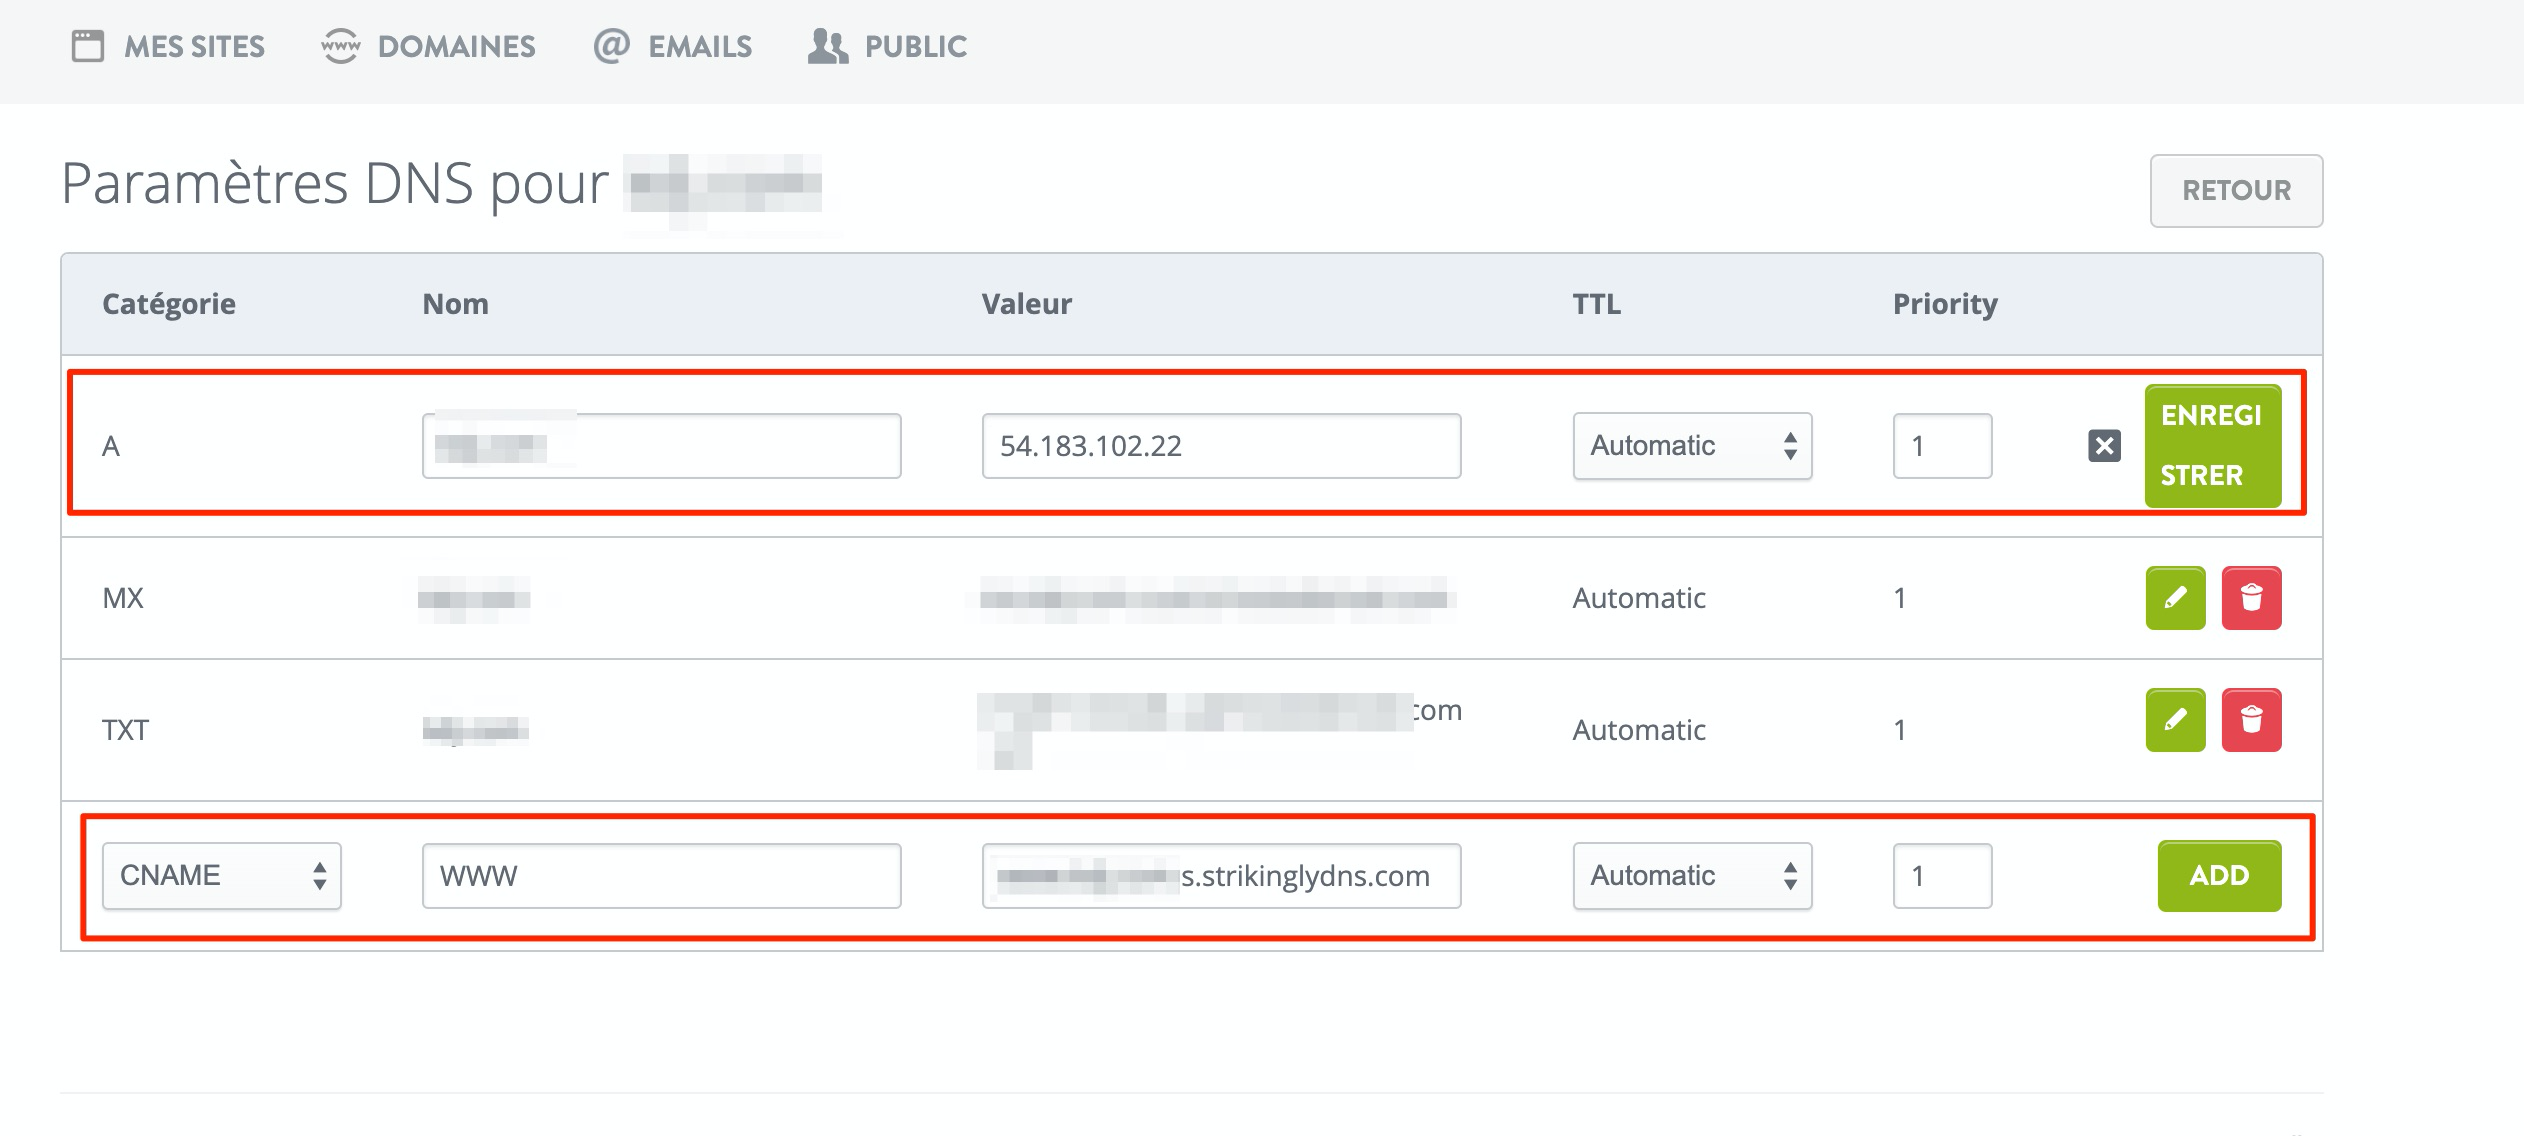
Task: Focus the A record name field
Action: [661, 446]
